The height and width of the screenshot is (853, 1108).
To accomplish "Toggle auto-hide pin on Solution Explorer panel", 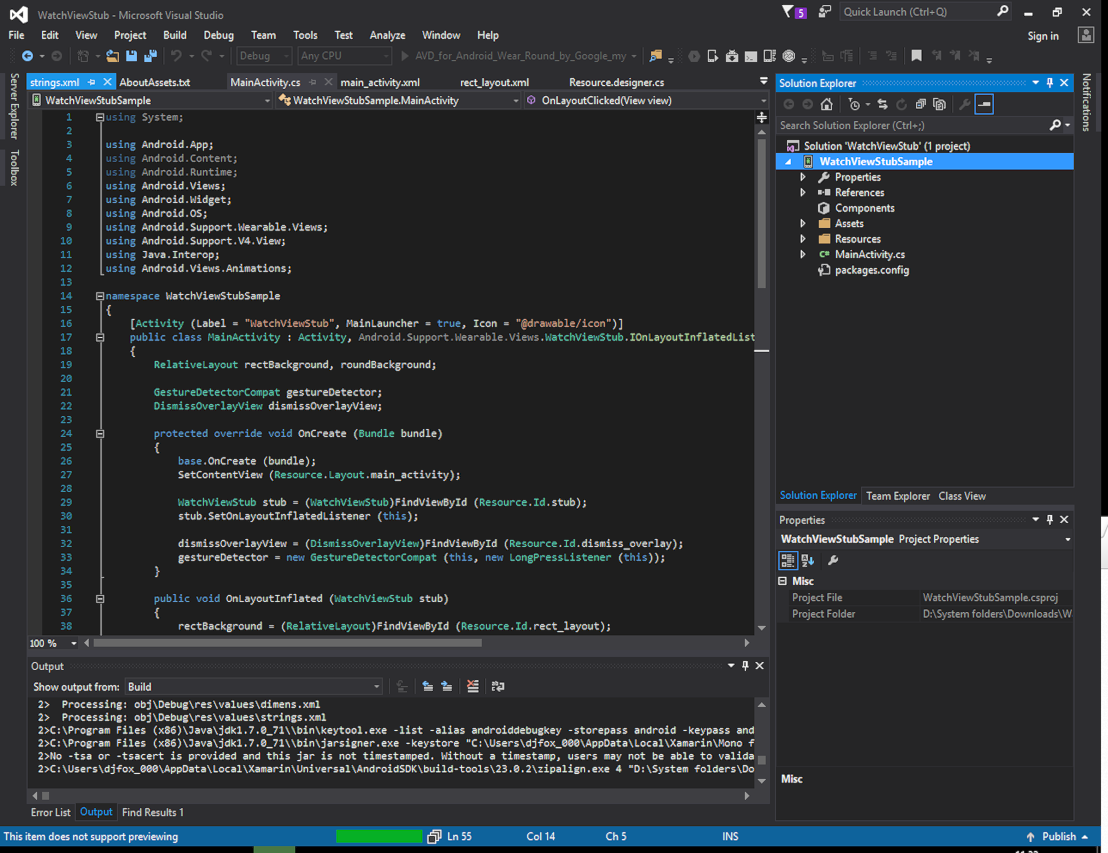I will 1050,83.
